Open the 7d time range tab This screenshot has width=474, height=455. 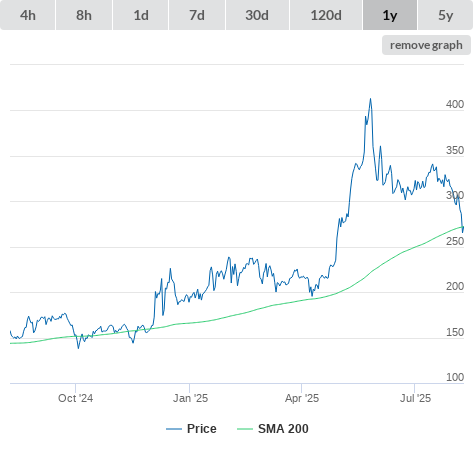point(197,15)
